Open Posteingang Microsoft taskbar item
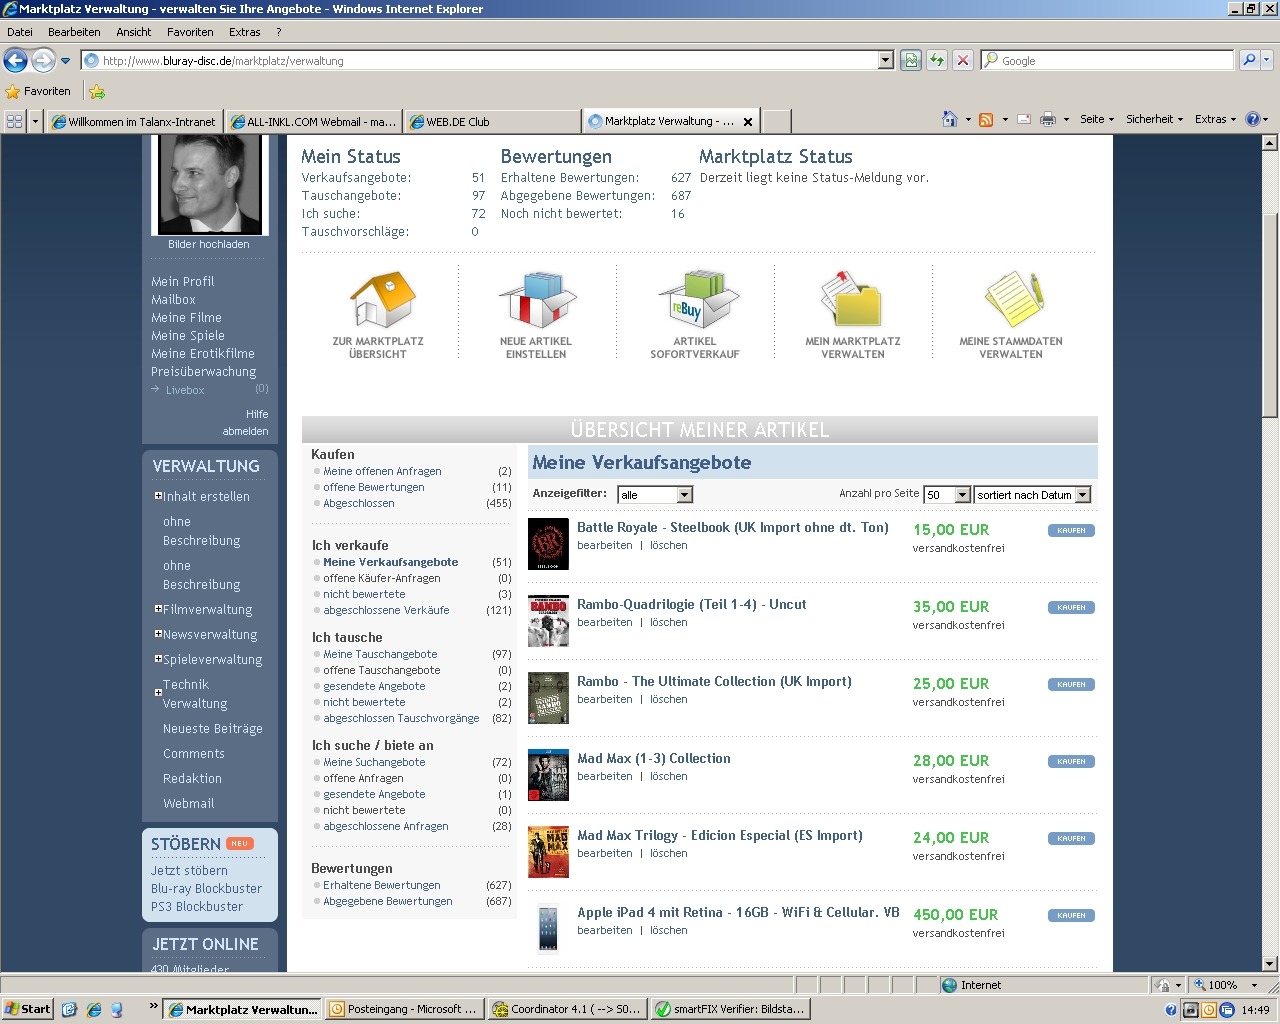 [x=404, y=1009]
